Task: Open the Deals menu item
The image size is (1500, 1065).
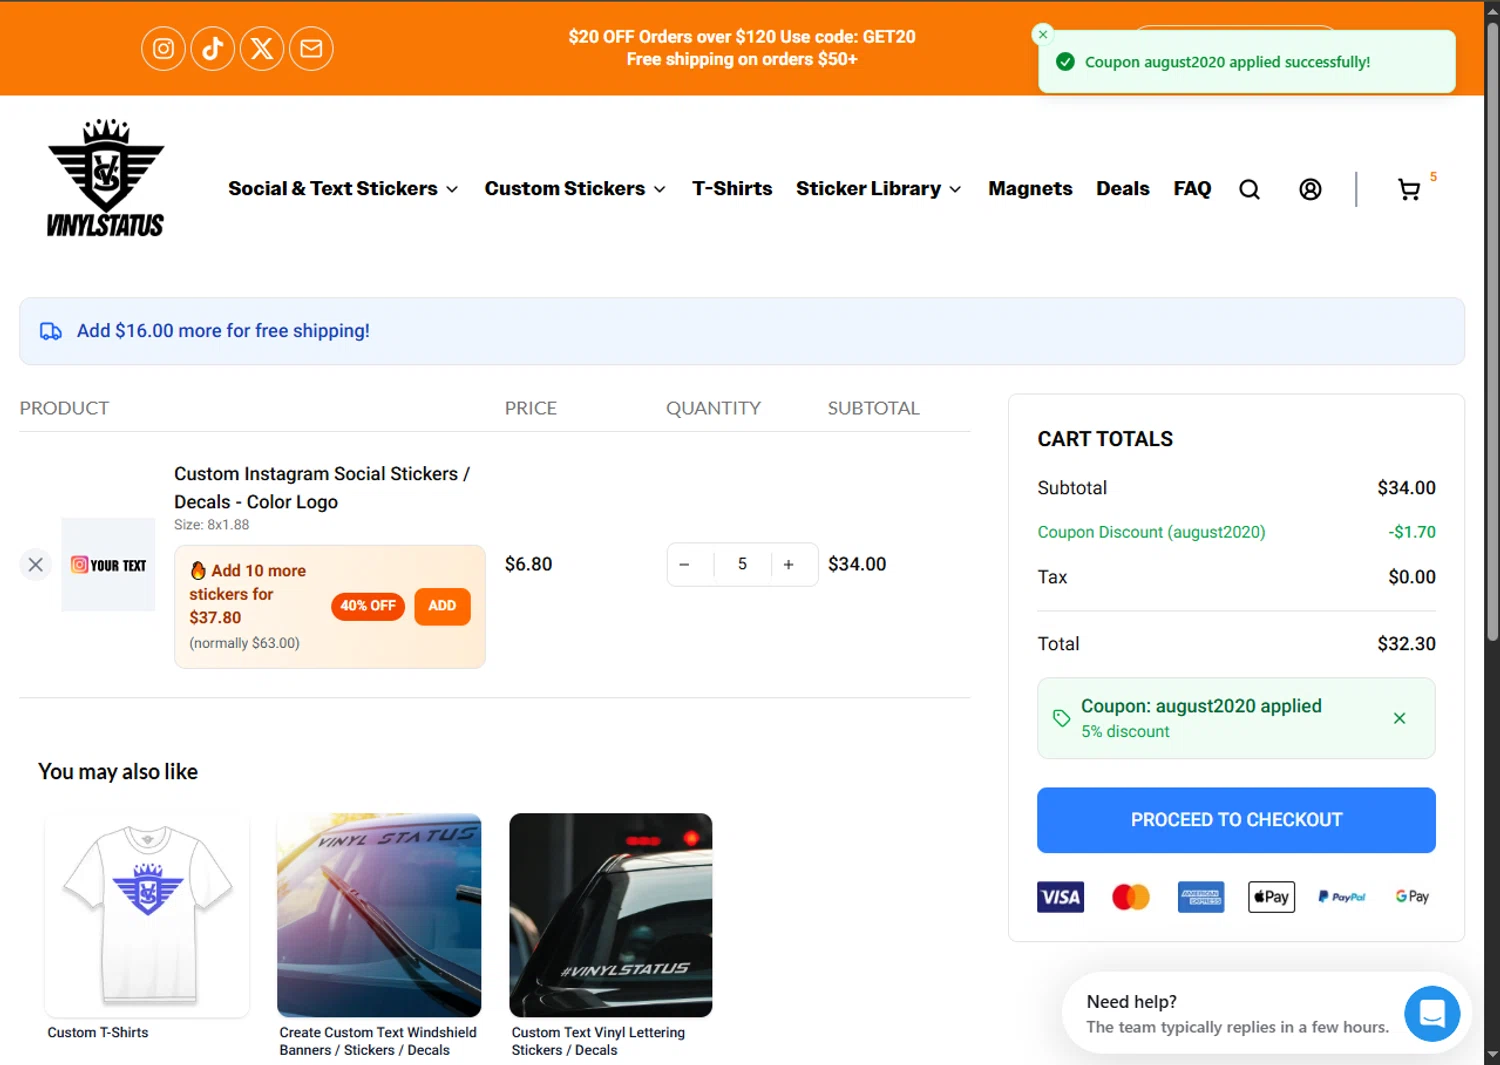Action: point(1122,189)
